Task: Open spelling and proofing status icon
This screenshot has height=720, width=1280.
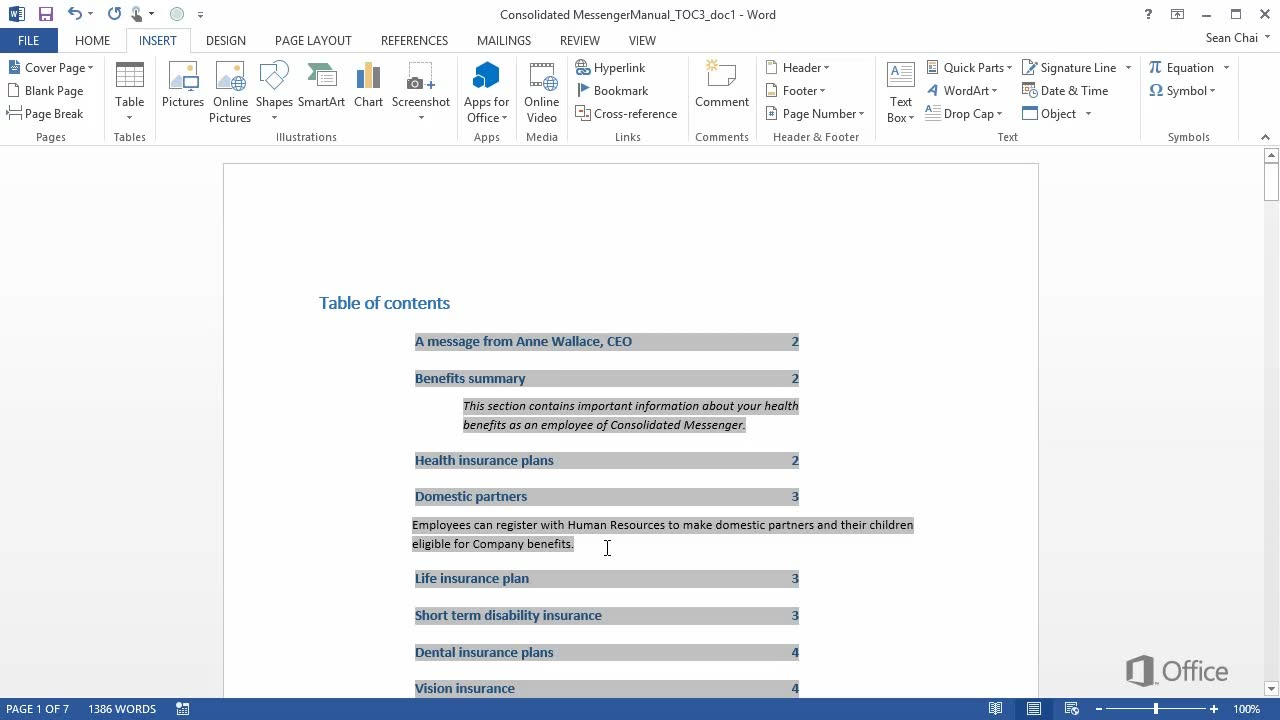Action: coord(183,708)
